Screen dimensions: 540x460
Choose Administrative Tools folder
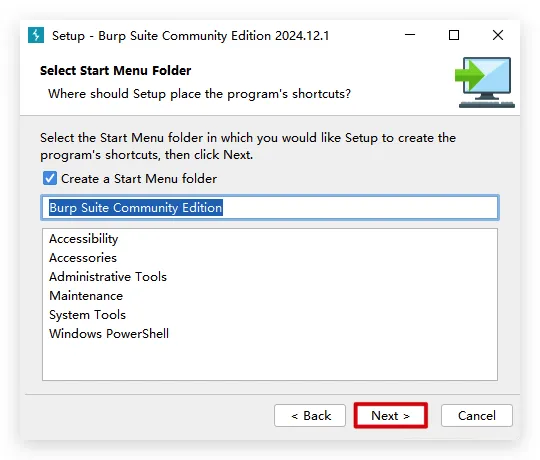[108, 276]
